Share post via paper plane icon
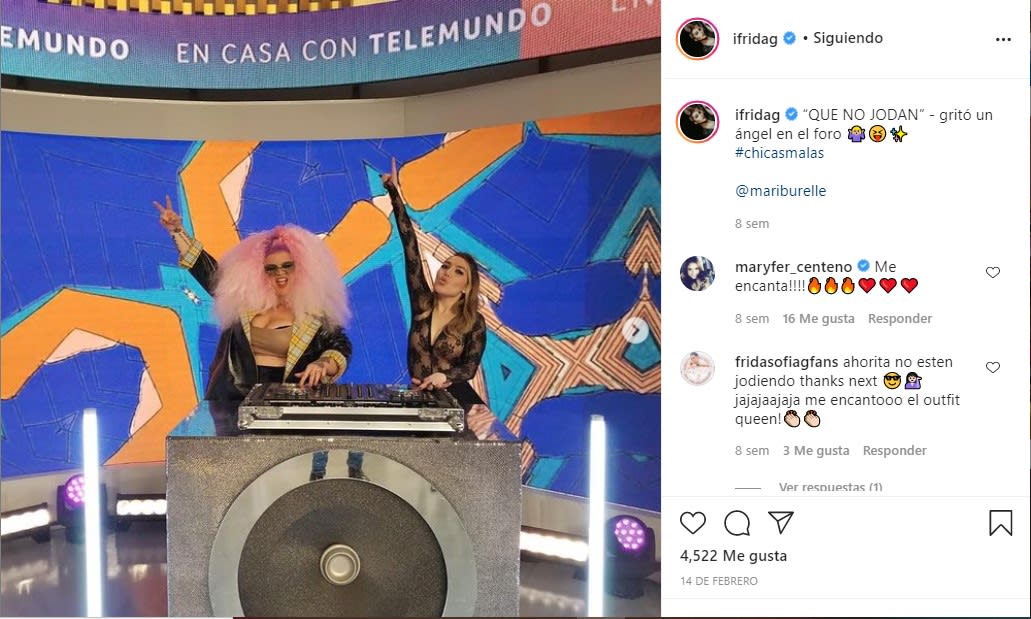The image size is (1031, 619). (781, 522)
